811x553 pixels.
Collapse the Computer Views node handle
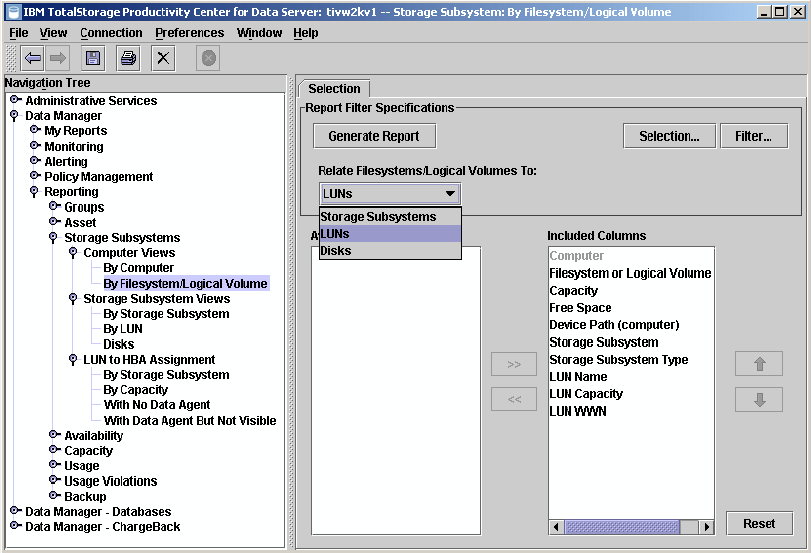73,252
